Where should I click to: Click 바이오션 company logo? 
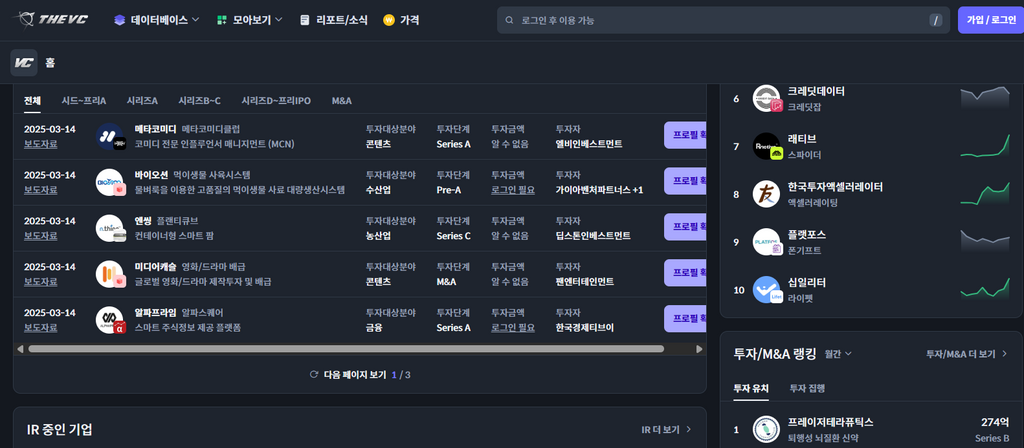pyautogui.click(x=110, y=182)
